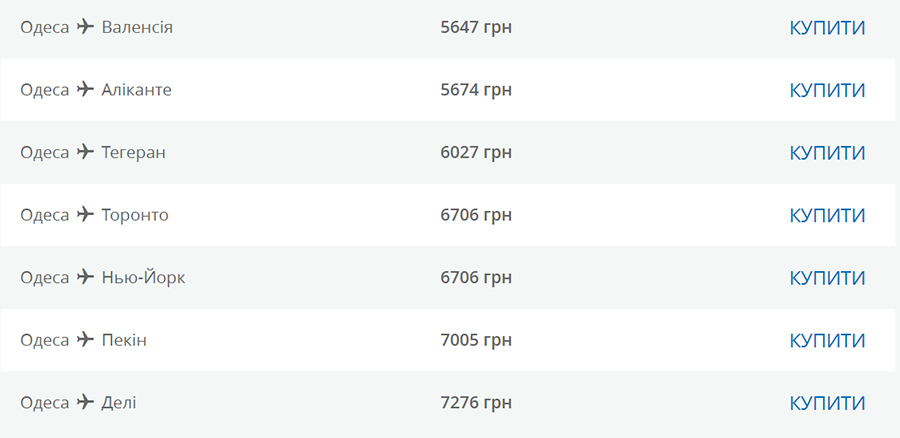Click the airplane icon before Нью-Йорк
The height and width of the screenshot is (438, 900).
[85, 277]
